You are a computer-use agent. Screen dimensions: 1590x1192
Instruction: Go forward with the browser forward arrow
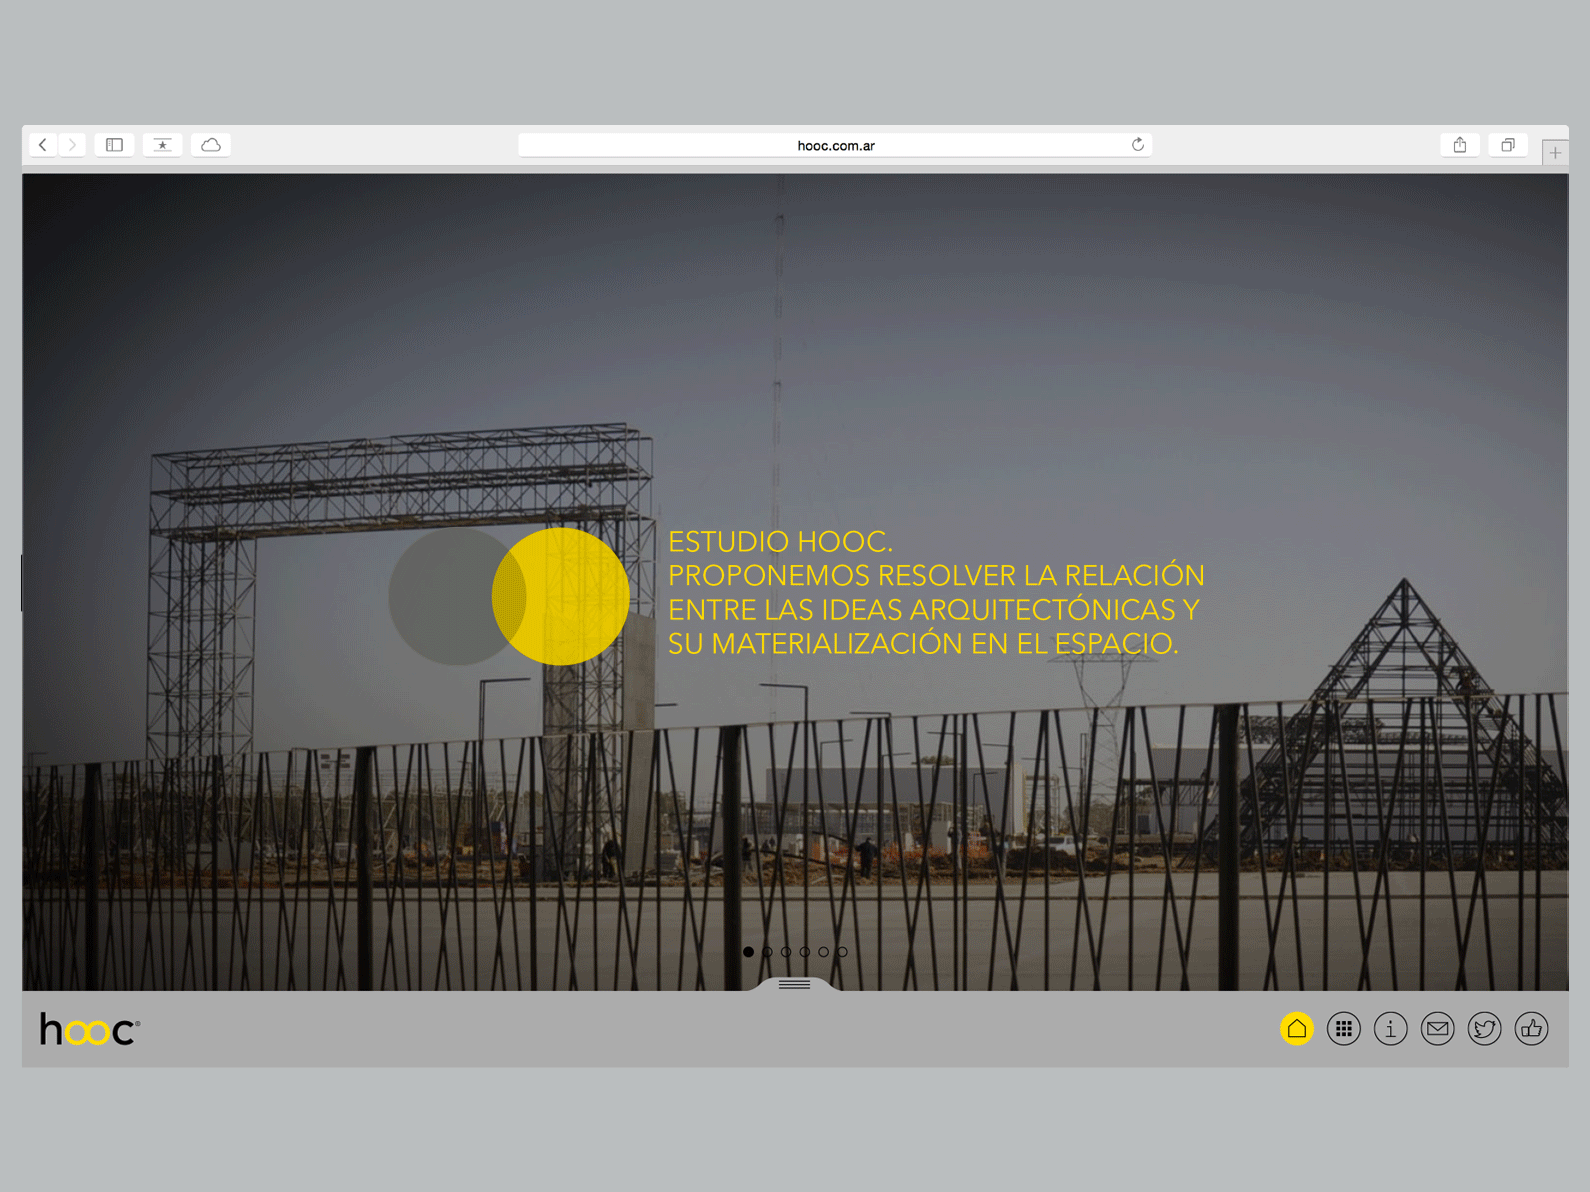tap(72, 145)
